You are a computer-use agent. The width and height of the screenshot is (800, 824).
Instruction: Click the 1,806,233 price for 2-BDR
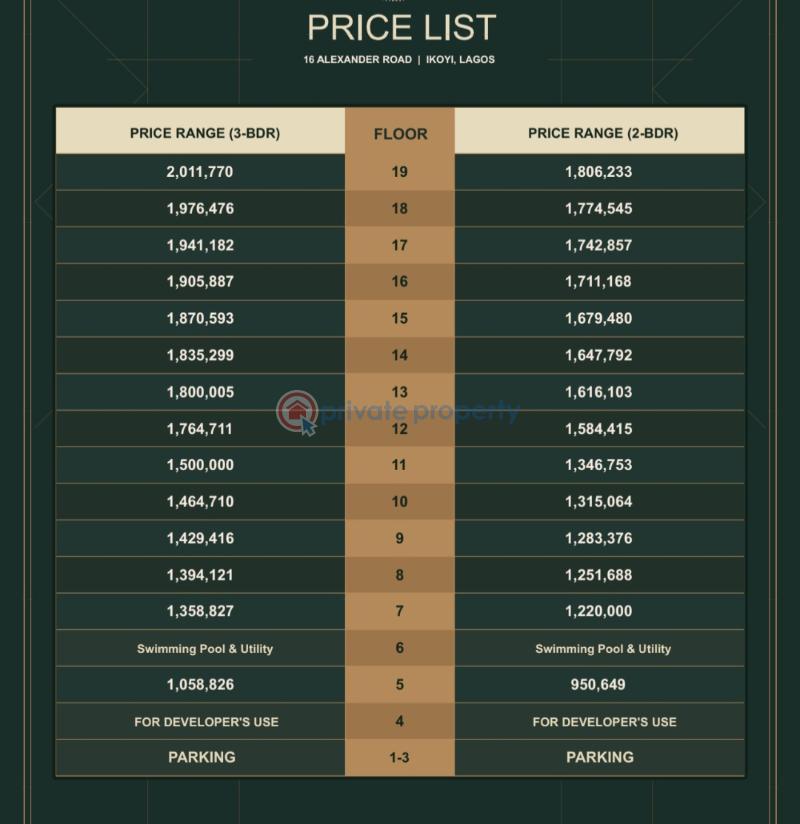point(599,172)
